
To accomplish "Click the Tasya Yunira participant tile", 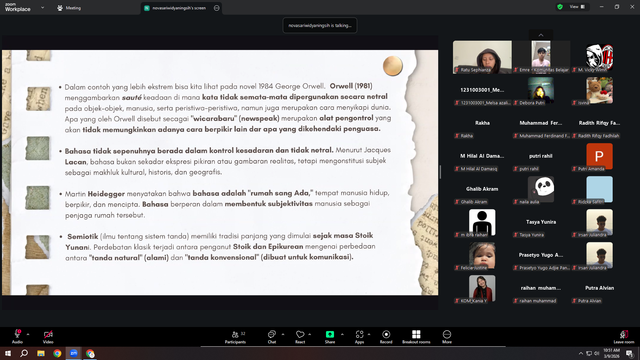I will [x=541, y=222].
